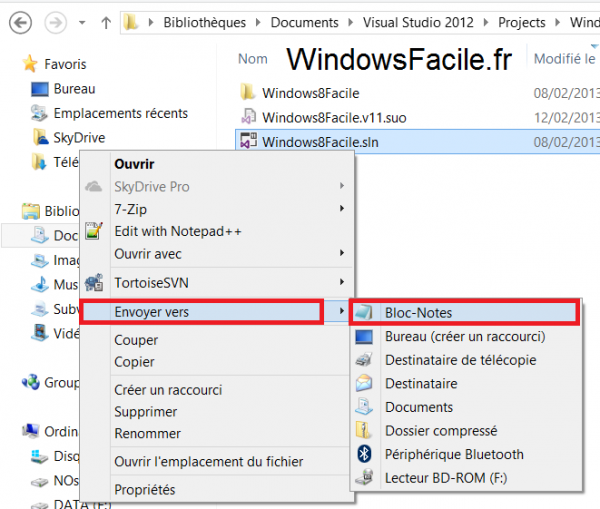The image size is (600, 509).
Task: Go up one folder level
Action: pyautogui.click(x=106, y=23)
